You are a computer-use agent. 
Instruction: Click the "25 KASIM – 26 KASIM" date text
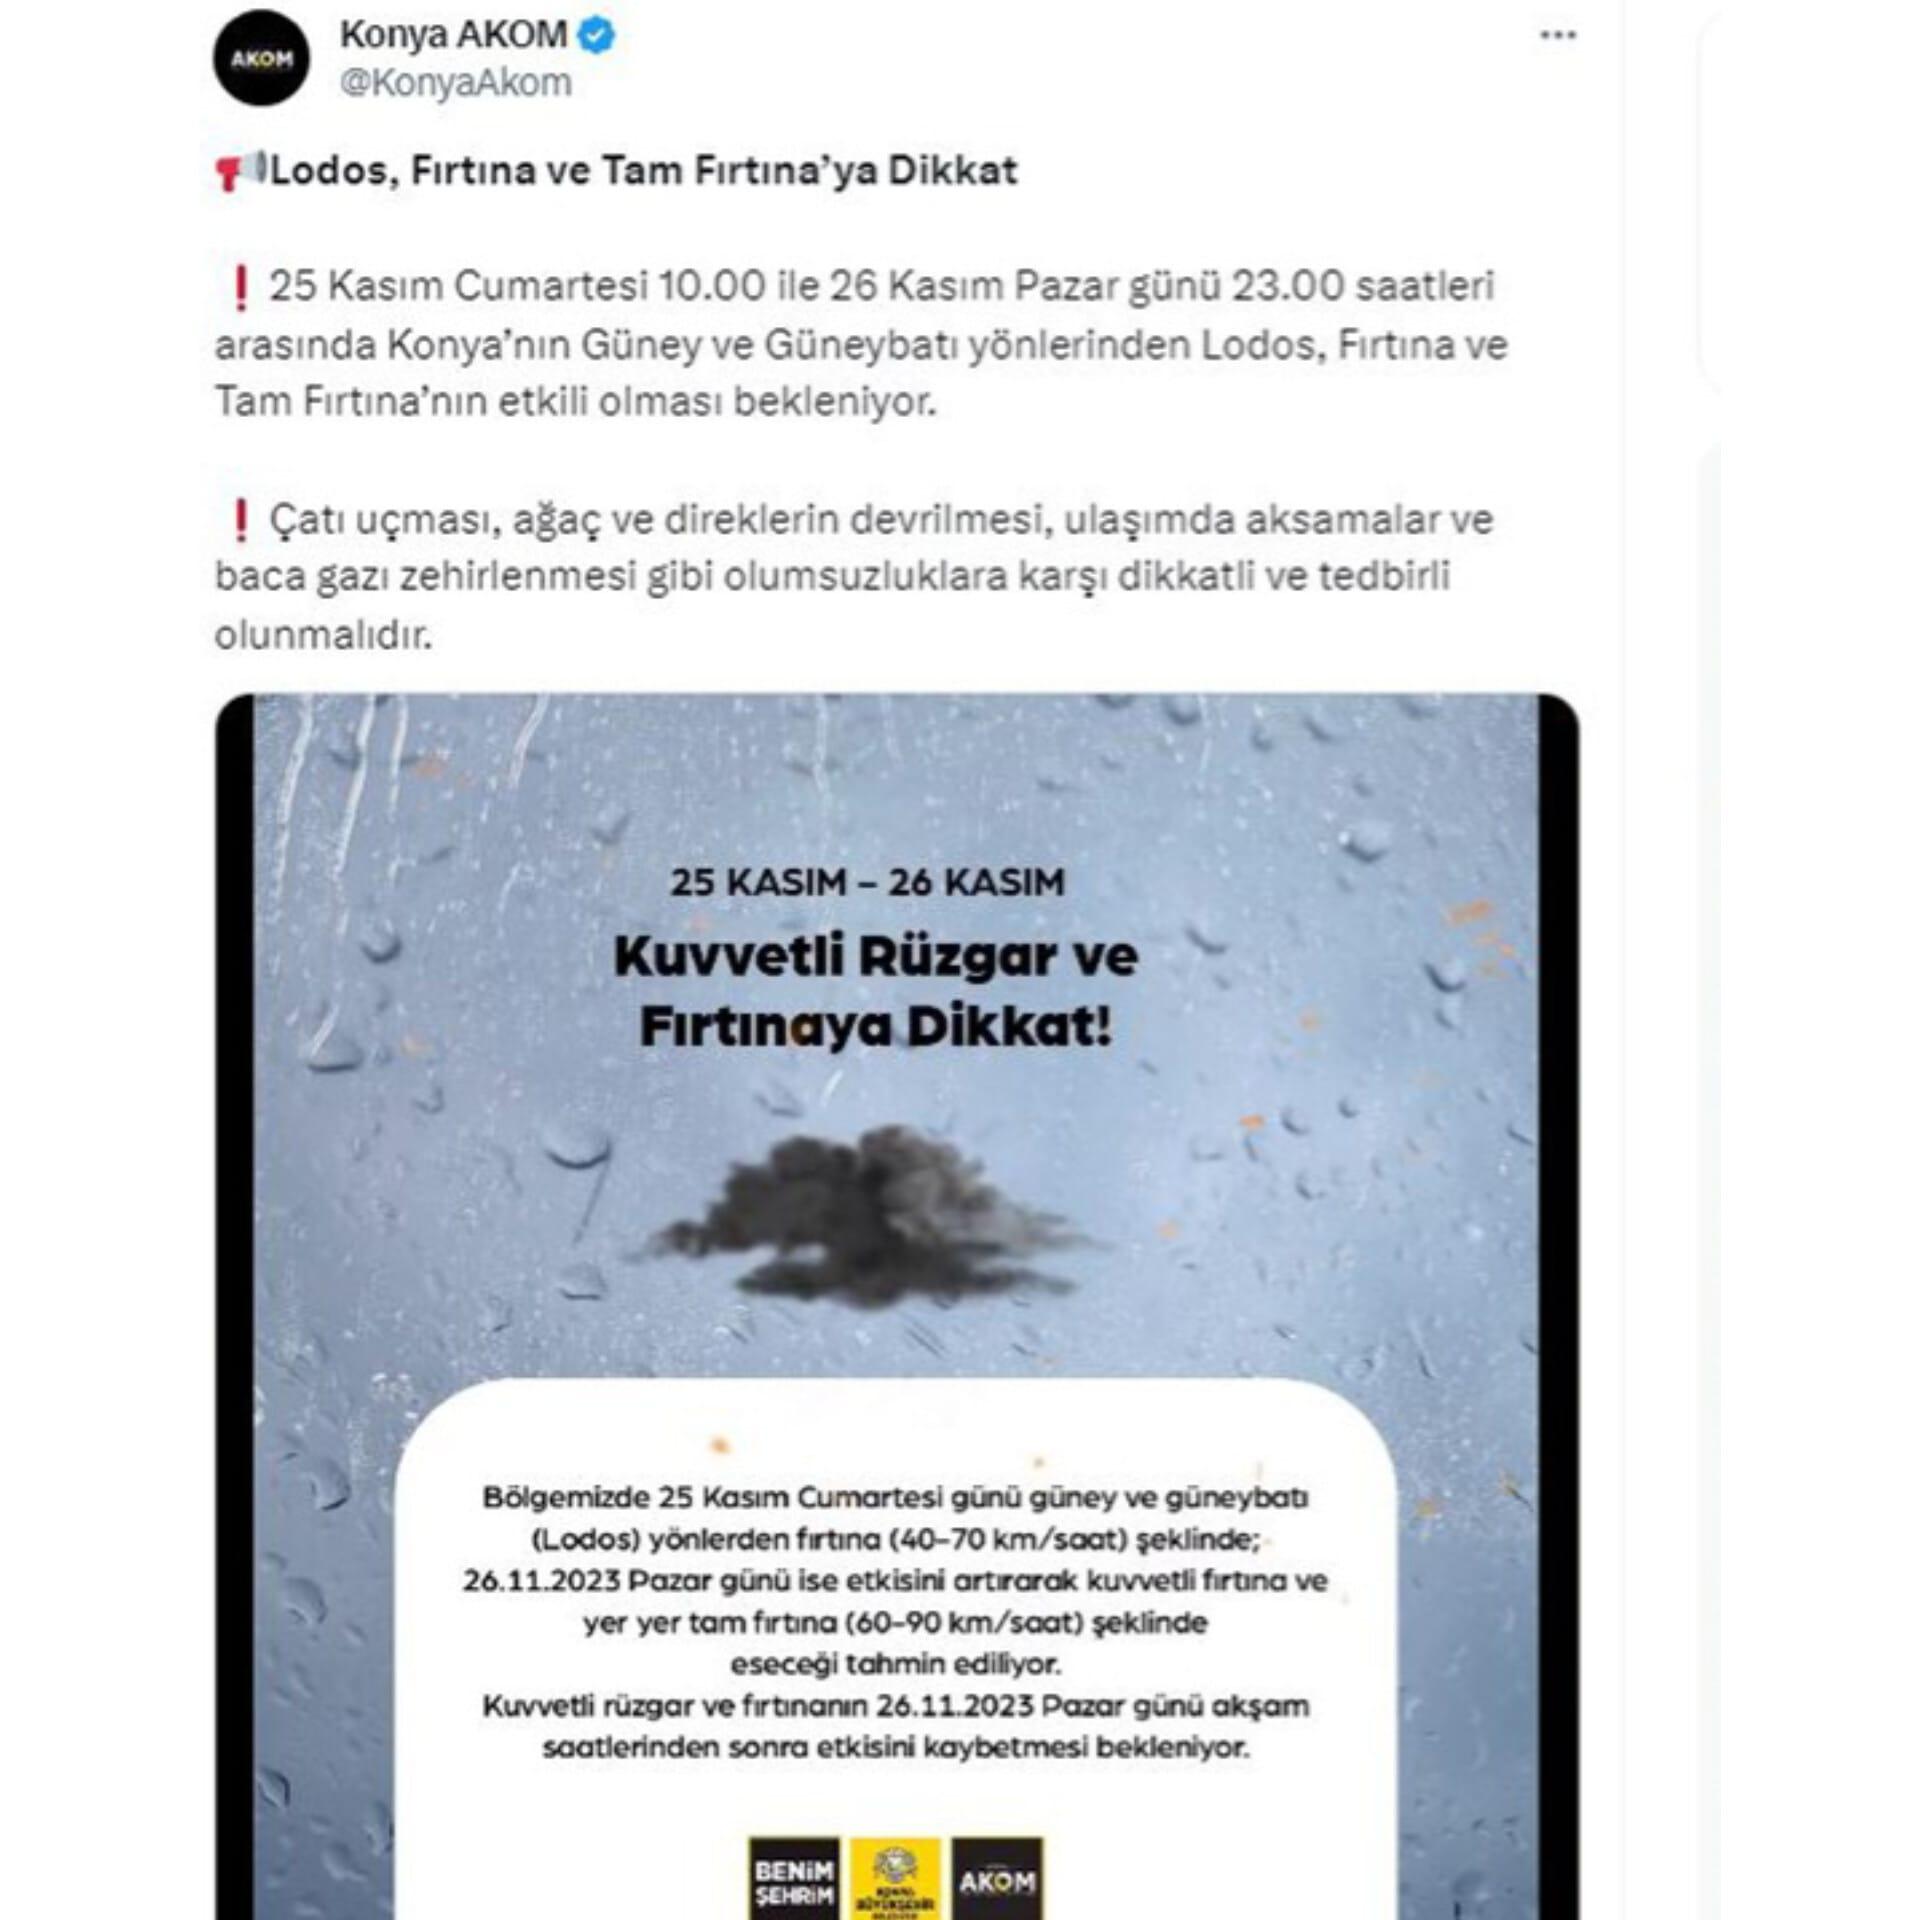point(867,882)
